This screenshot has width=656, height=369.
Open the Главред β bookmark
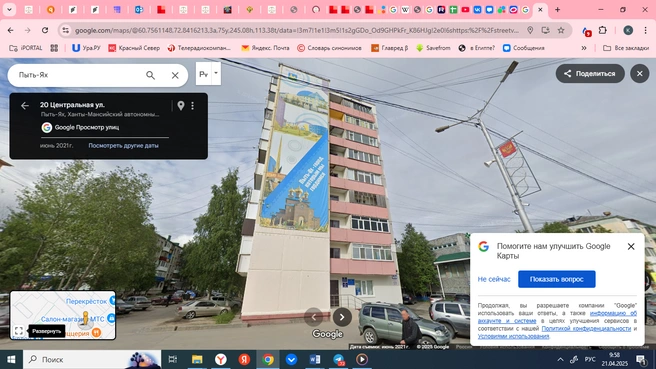point(390,48)
